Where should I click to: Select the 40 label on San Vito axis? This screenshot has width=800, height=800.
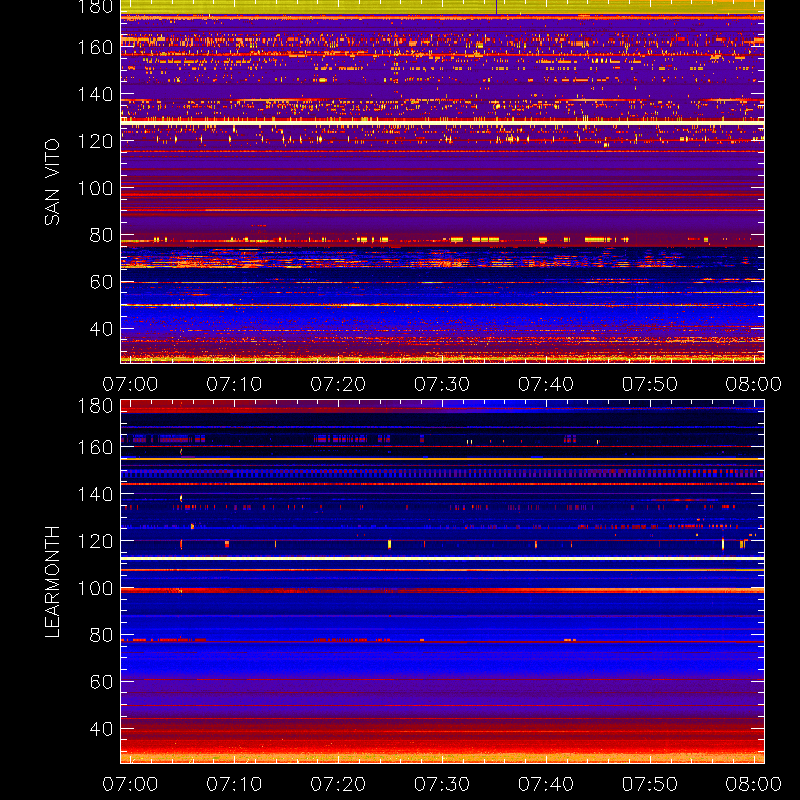click(x=101, y=329)
